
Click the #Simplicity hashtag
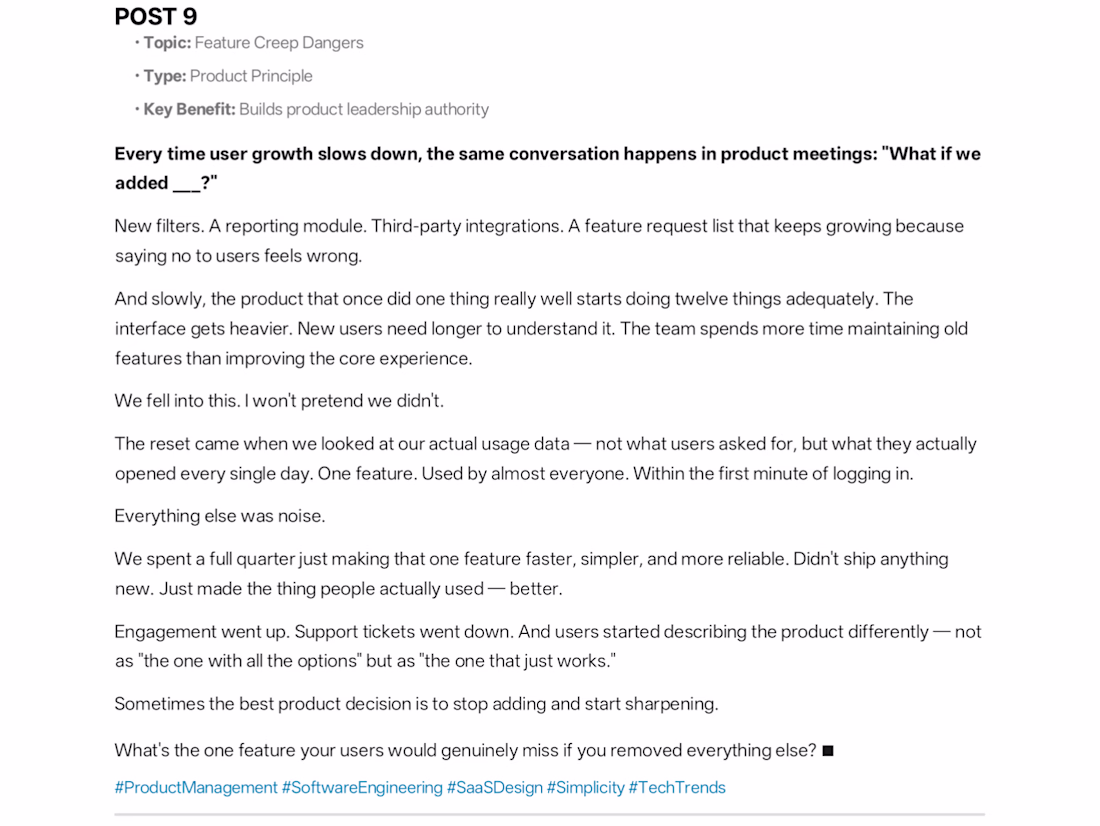[585, 787]
